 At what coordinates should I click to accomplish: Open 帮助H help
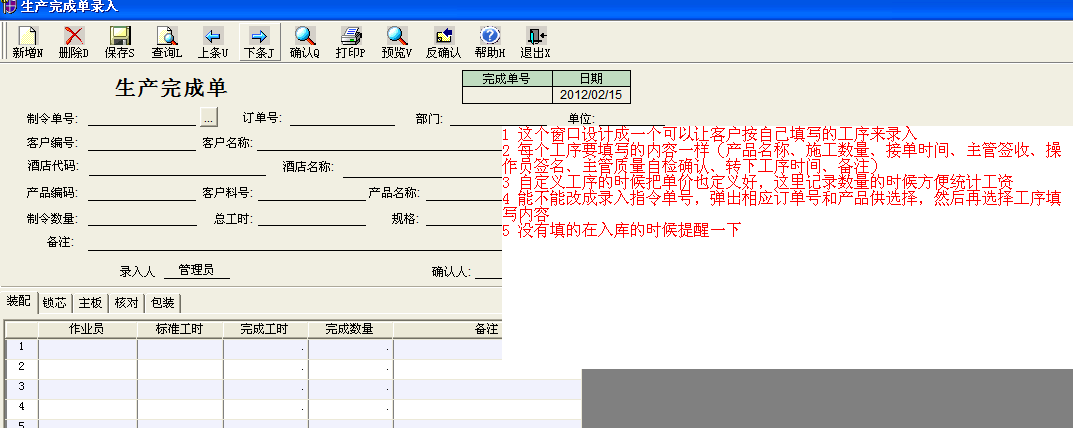(x=490, y=42)
